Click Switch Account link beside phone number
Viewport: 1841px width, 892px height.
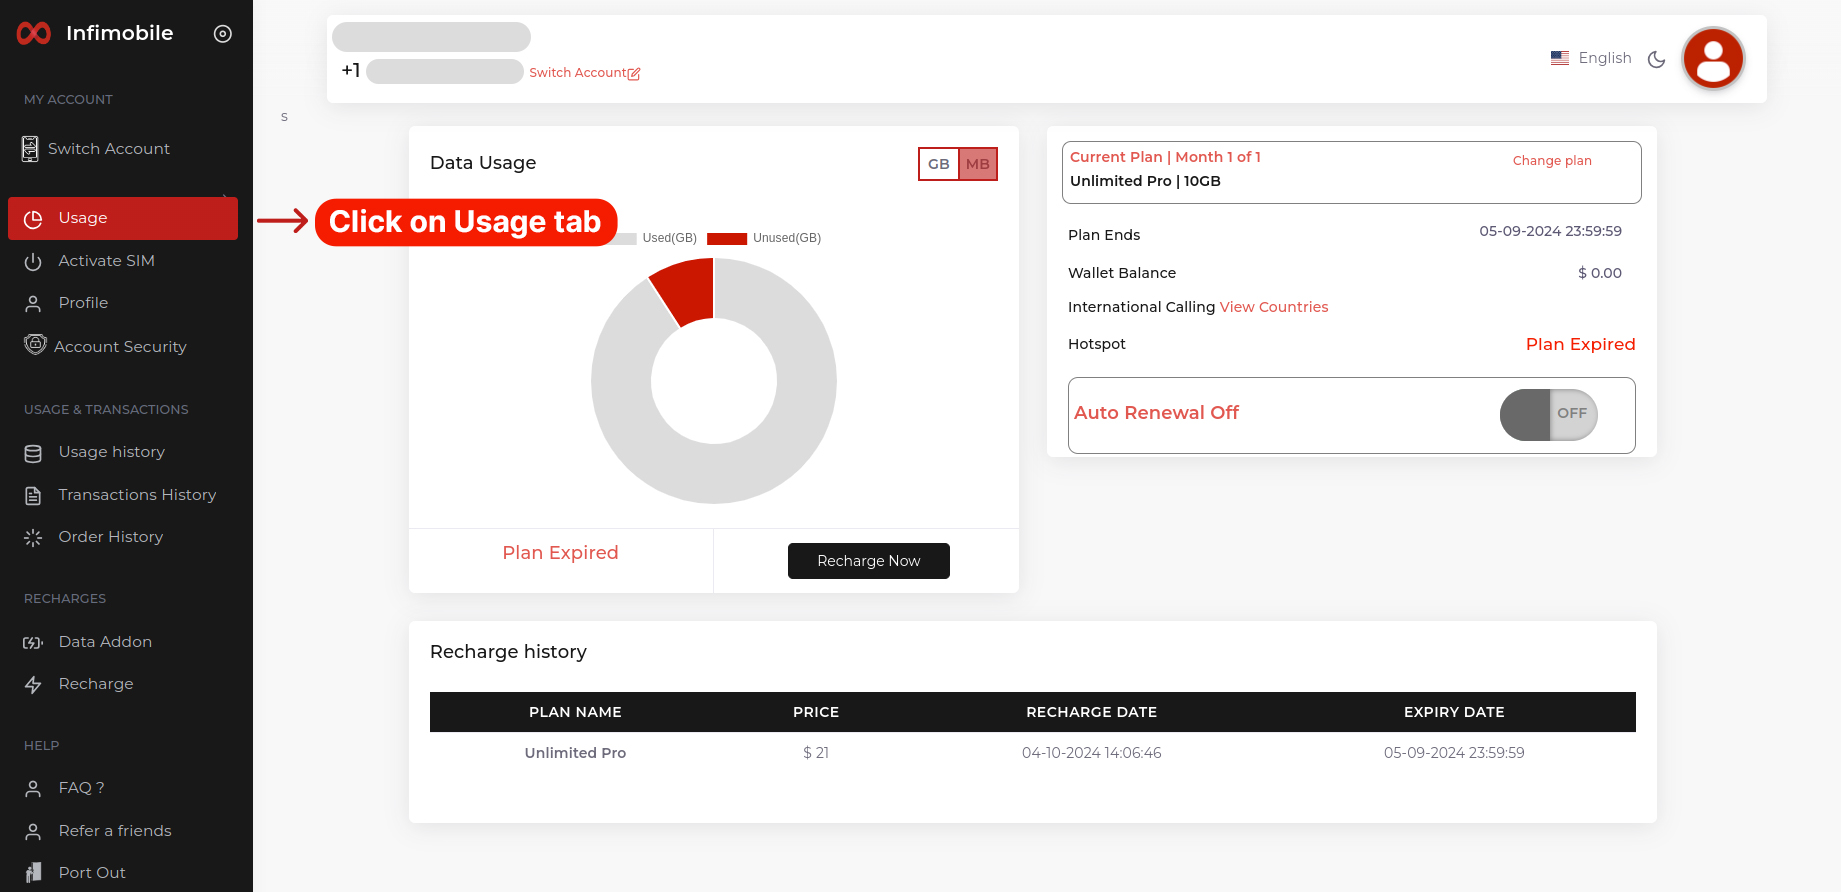[584, 73]
